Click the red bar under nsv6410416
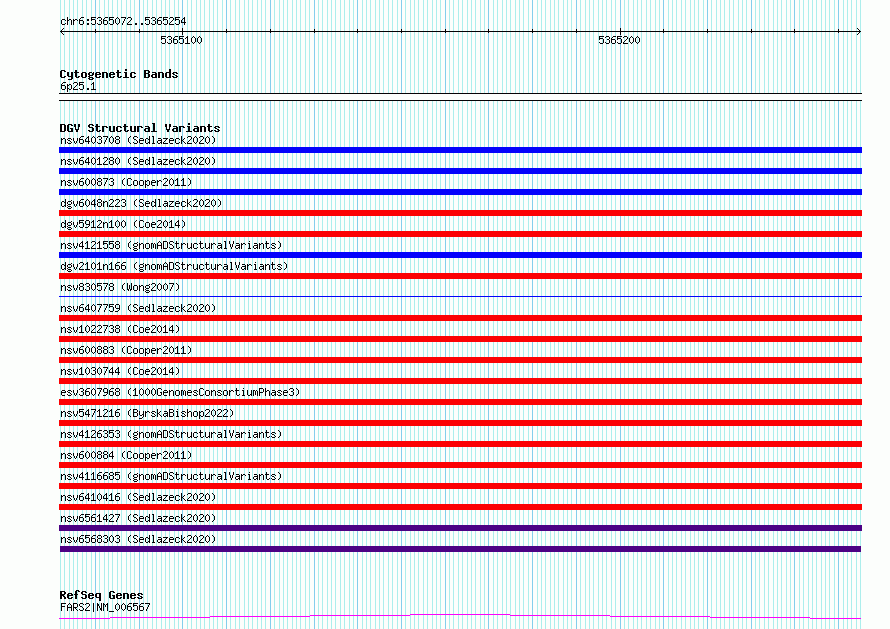Image resolution: width=890 pixels, height=629 pixels. pos(460,507)
